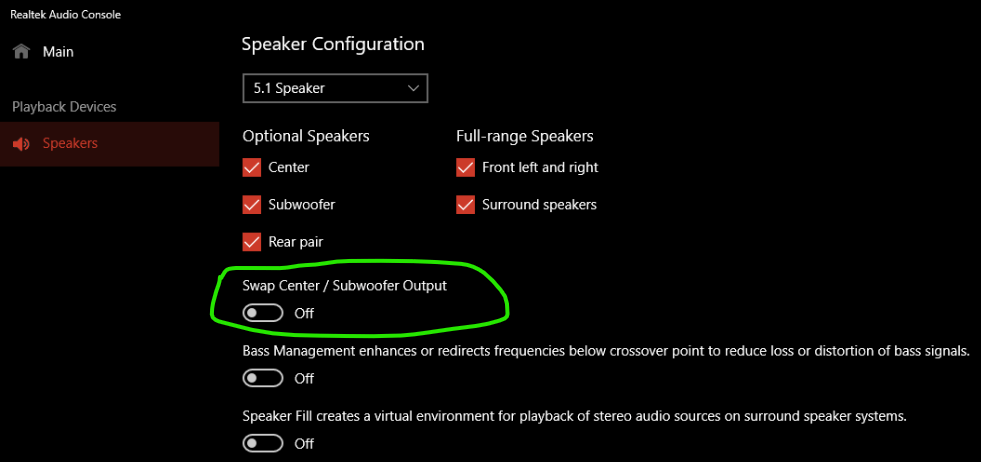Open the 5.1 Speaker configuration dropdown
Screen dimensions: 981x462
coord(335,88)
